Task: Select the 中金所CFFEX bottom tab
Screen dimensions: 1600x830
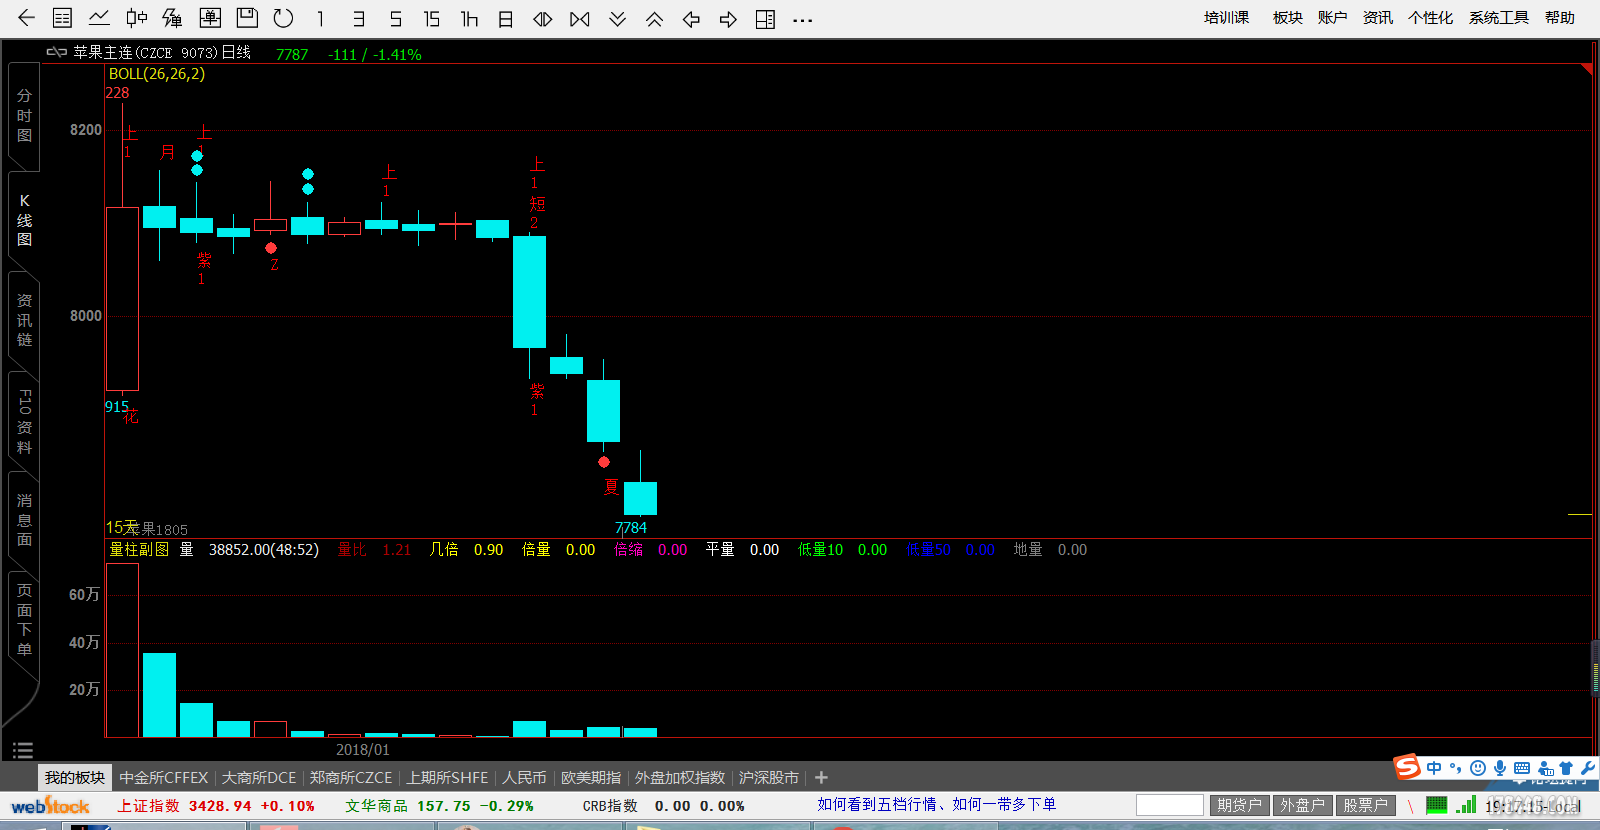Action: pos(164,777)
